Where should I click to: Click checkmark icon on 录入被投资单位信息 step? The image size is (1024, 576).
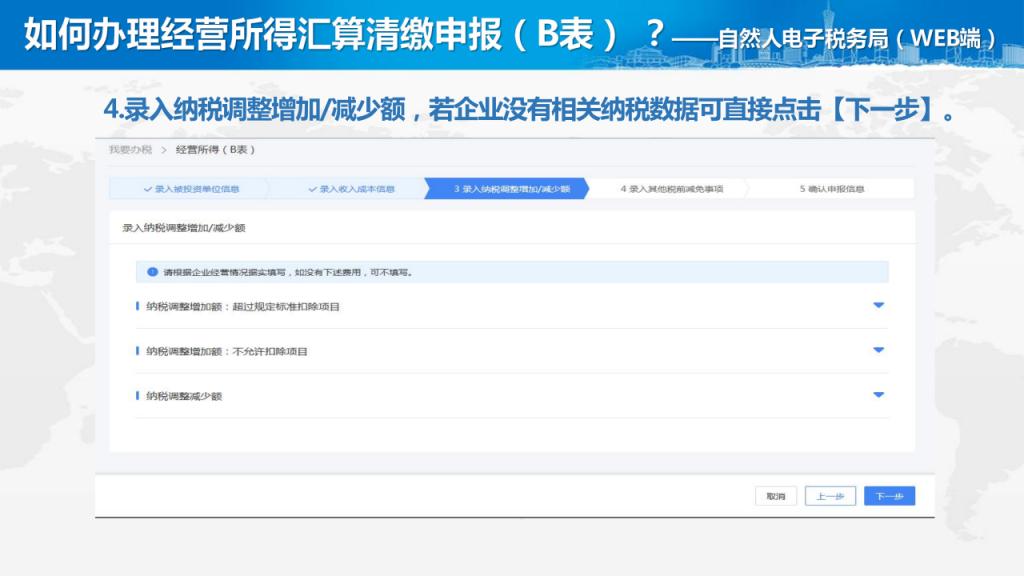click(x=147, y=189)
